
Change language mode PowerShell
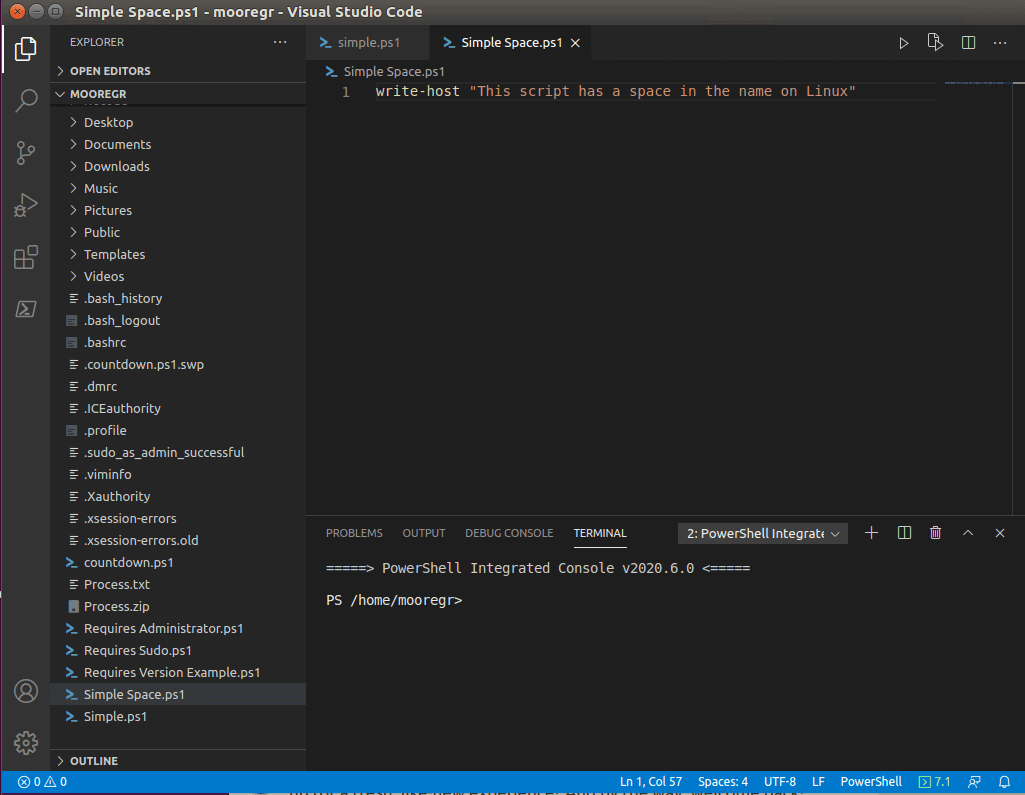pyautogui.click(x=871, y=781)
